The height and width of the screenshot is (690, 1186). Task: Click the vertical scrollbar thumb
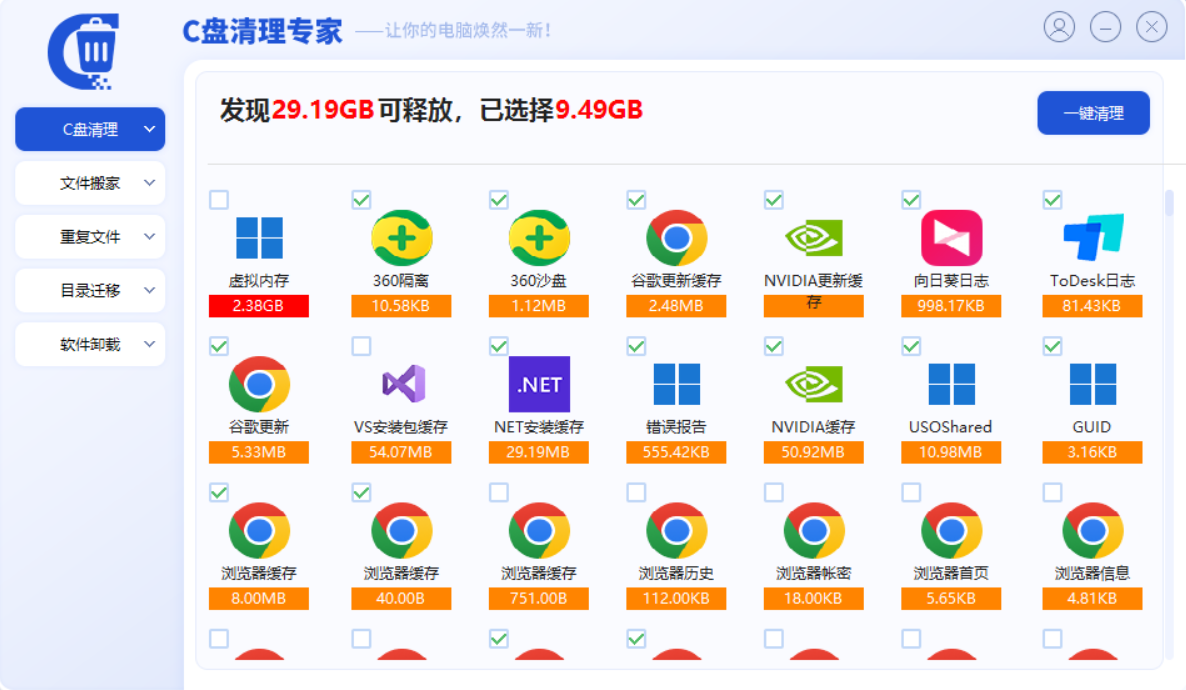1169,202
